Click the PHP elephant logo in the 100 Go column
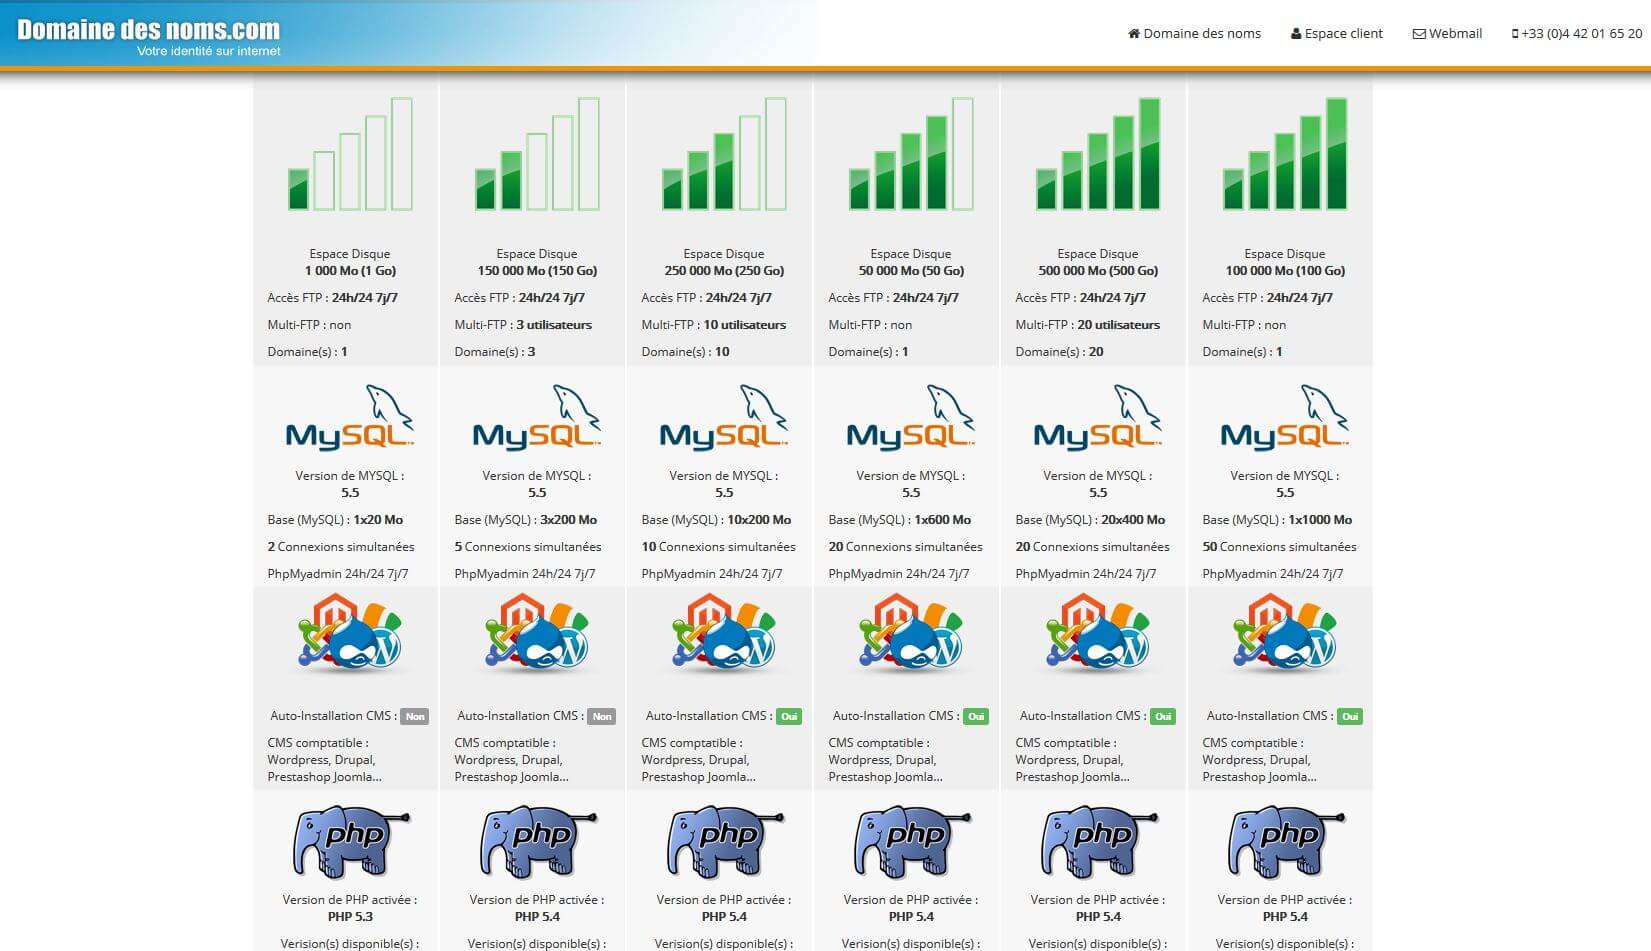Image resolution: width=1651 pixels, height=951 pixels. [x=1285, y=843]
